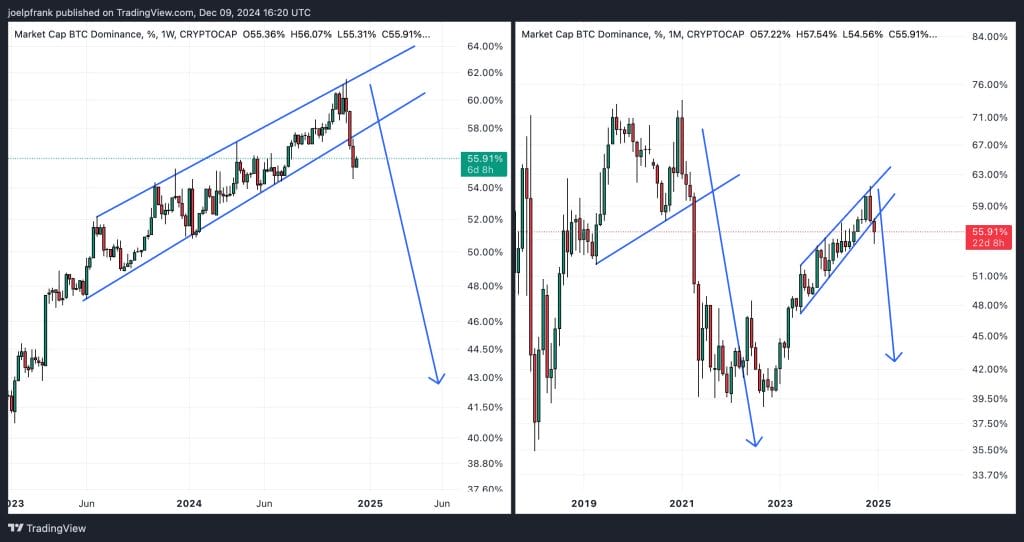Click the 6d 8h countdown on weekly chart

click(x=485, y=171)
